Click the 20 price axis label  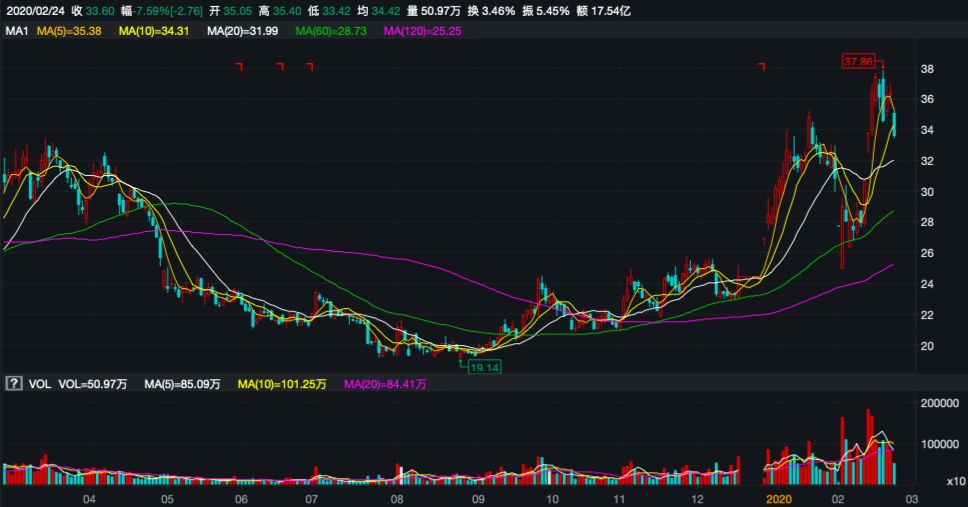click(x=927, y=346)
